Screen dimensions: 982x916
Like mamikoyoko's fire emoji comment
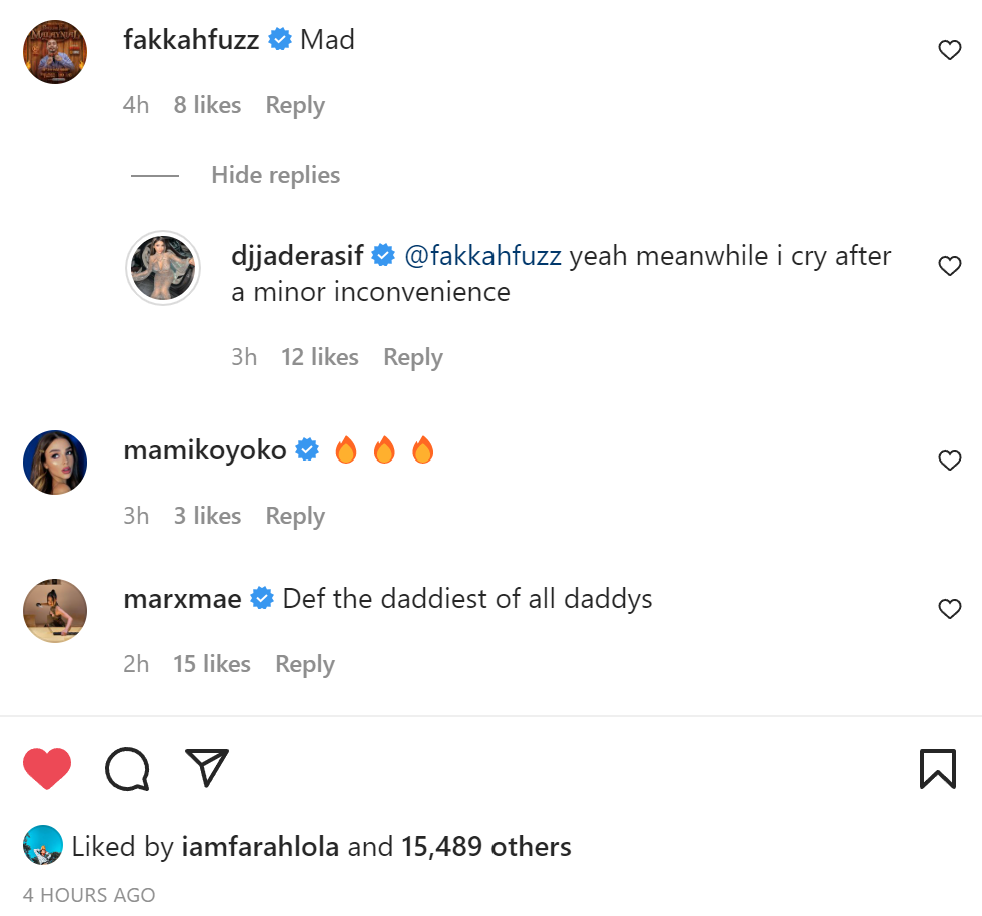tap(949, 461)
